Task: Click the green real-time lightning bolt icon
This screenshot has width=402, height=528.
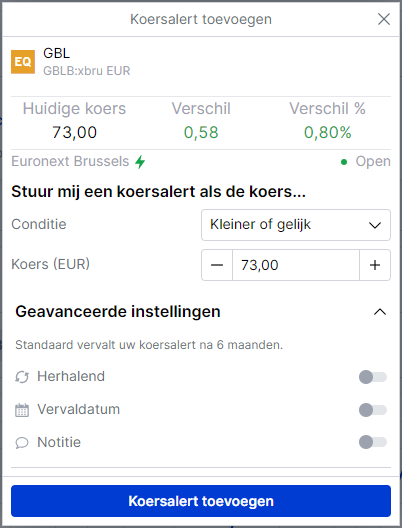Action: pos(140,162)
